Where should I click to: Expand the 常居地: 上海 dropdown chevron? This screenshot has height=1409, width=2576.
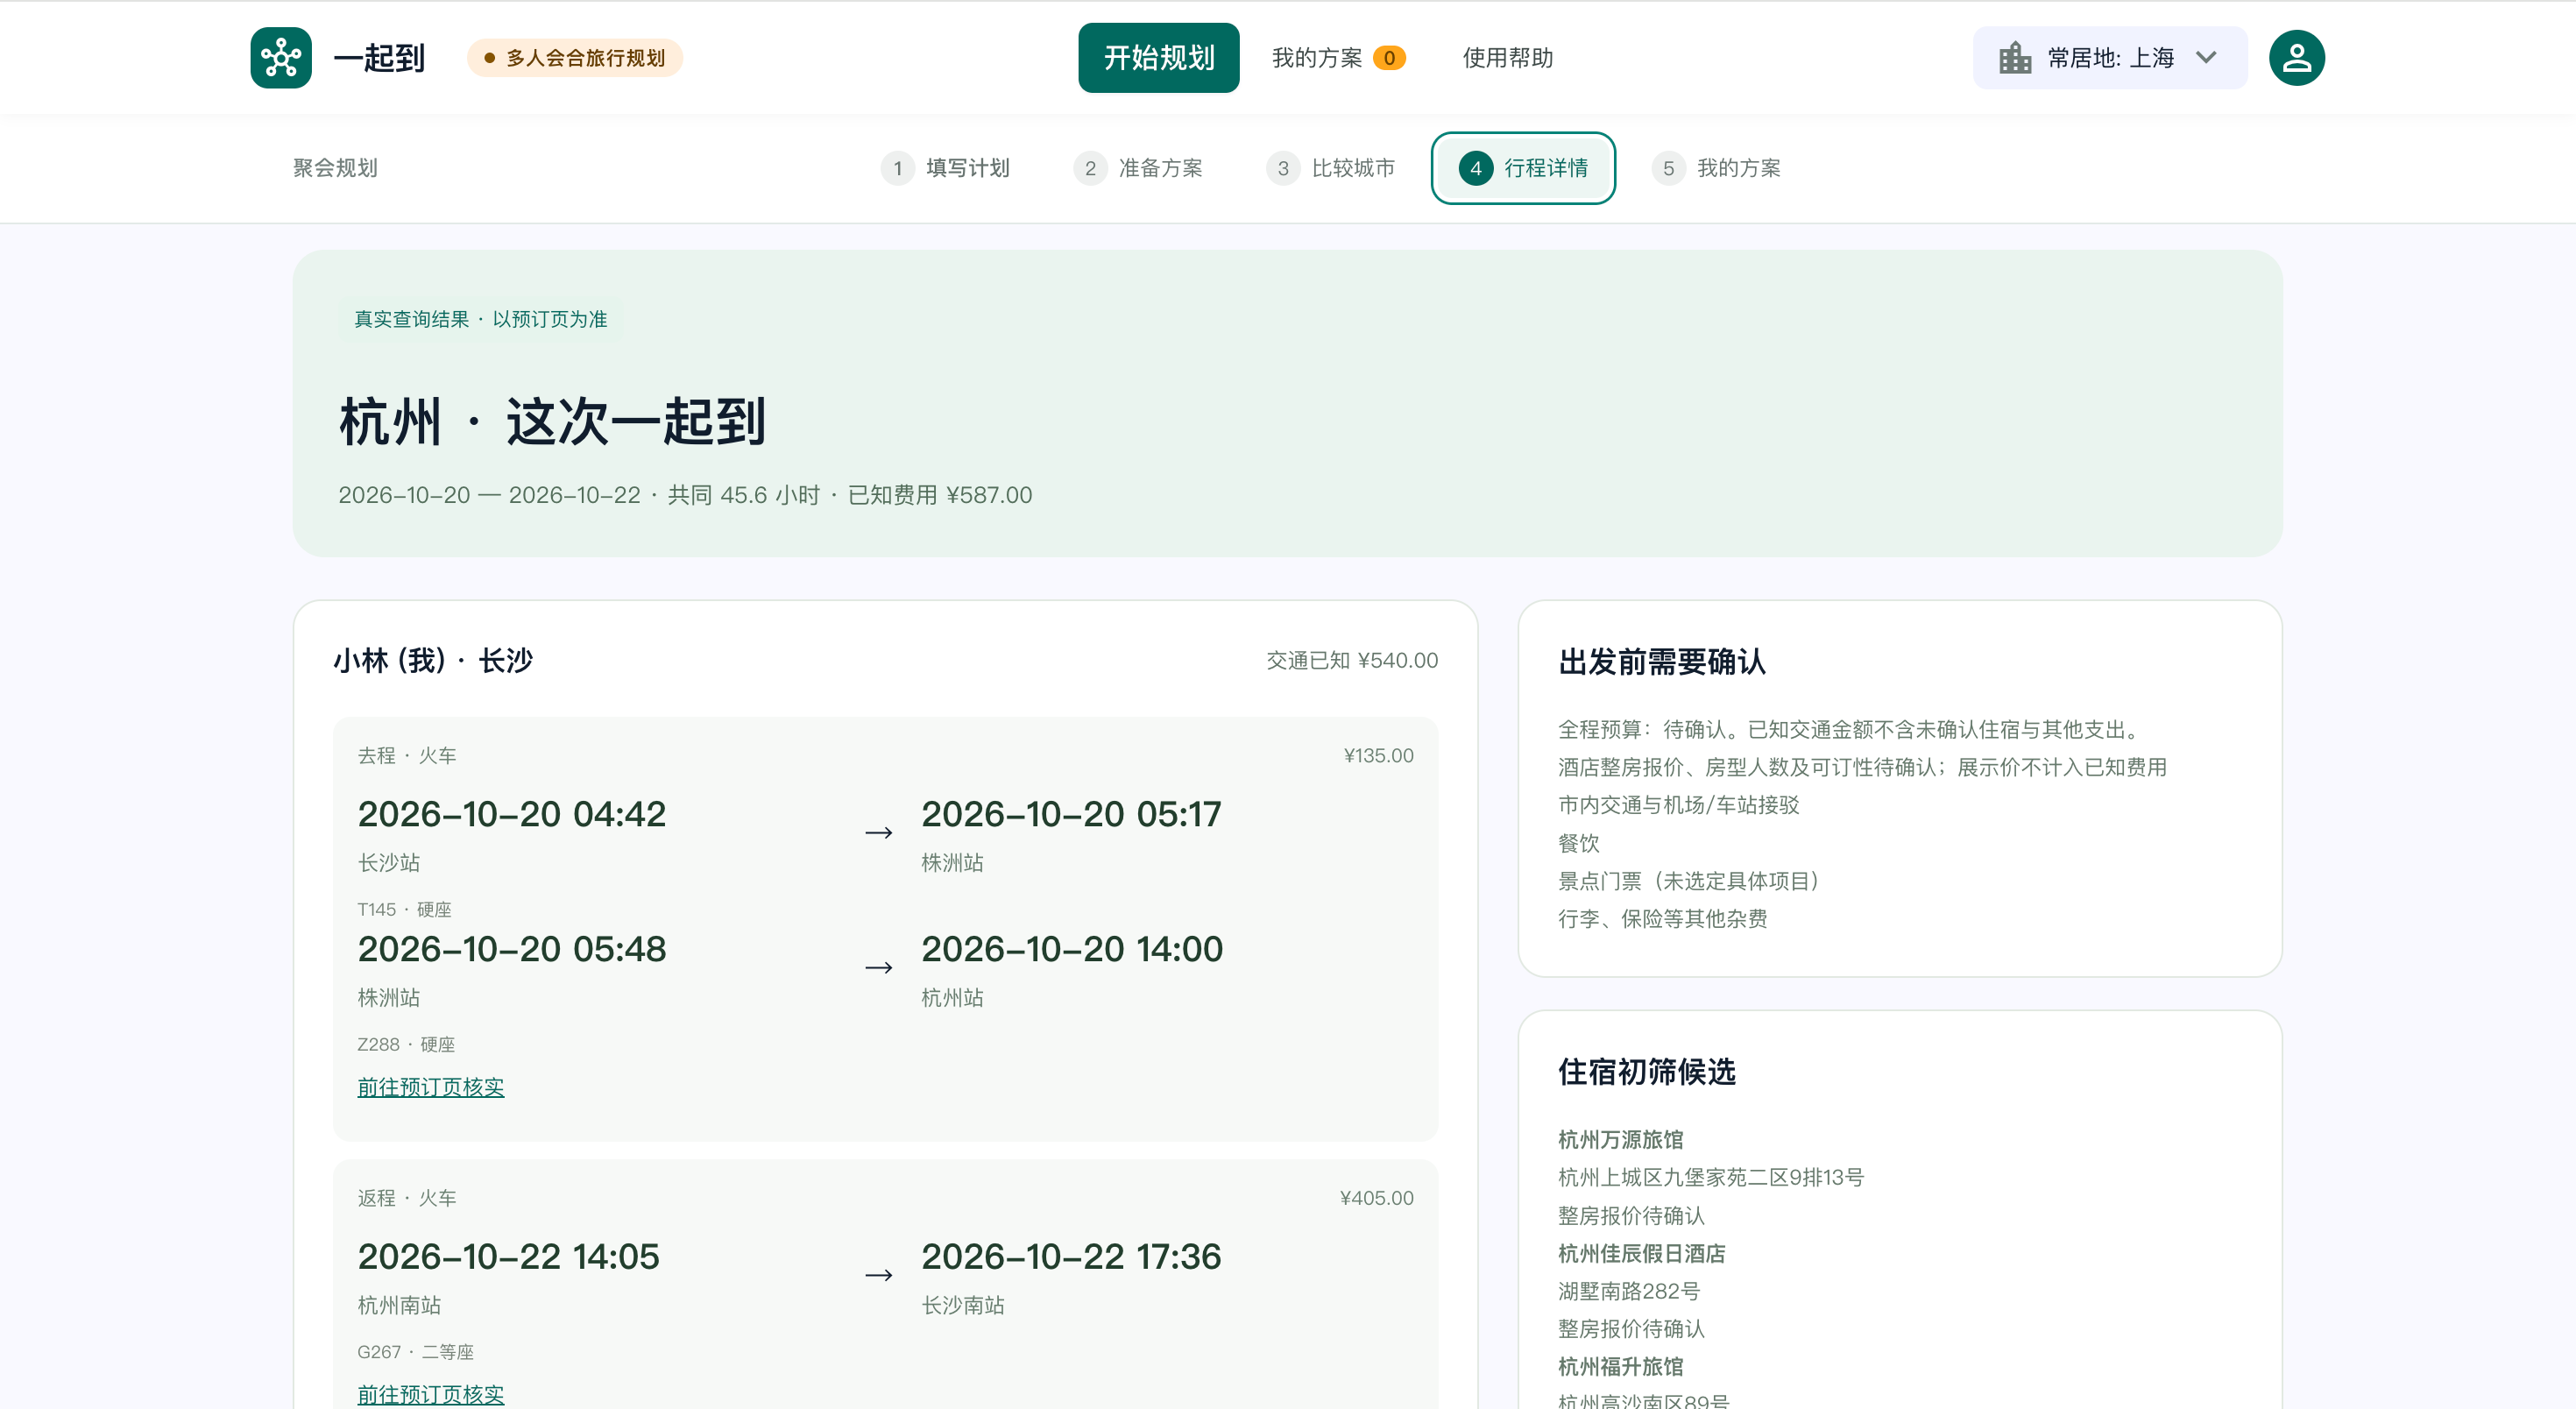[x=2206, y=58]
